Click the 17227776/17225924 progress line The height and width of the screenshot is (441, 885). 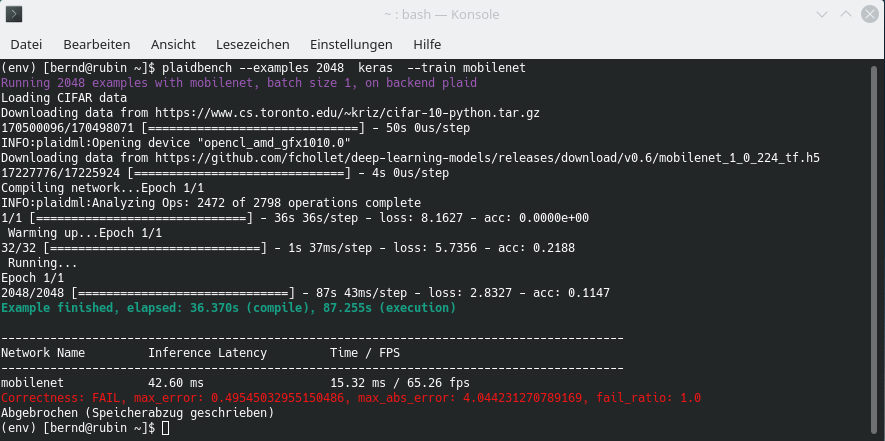(x=225, y=173)
